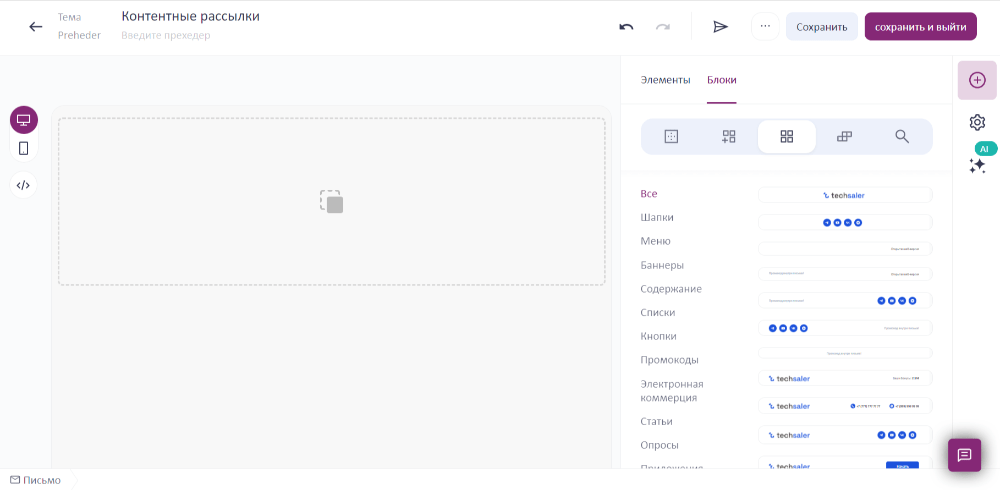
Task: Select the Опросы category
Action: coord(659,445)
